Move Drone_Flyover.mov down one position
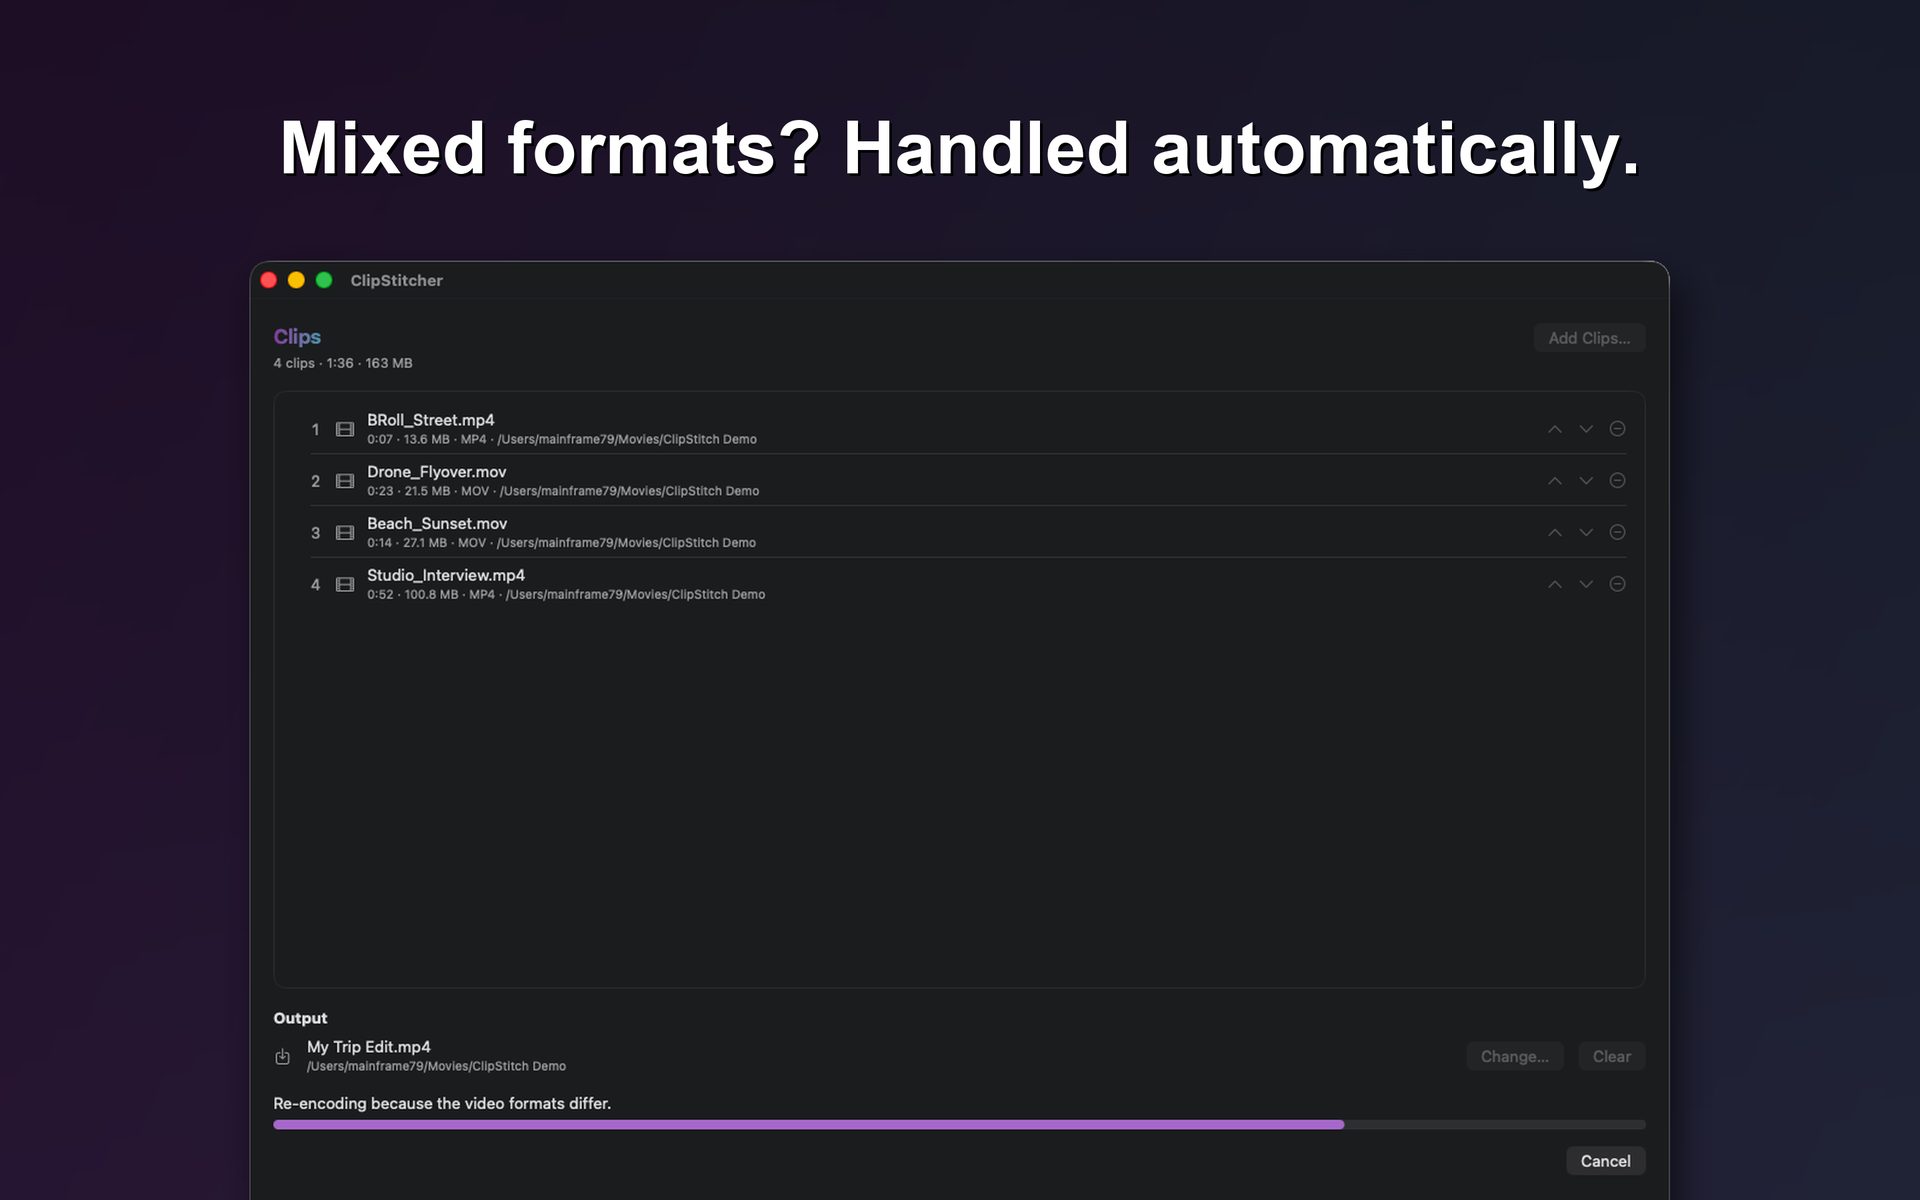The width and height of the screenshot is (1920, 1200). (x=1586, y=481)
